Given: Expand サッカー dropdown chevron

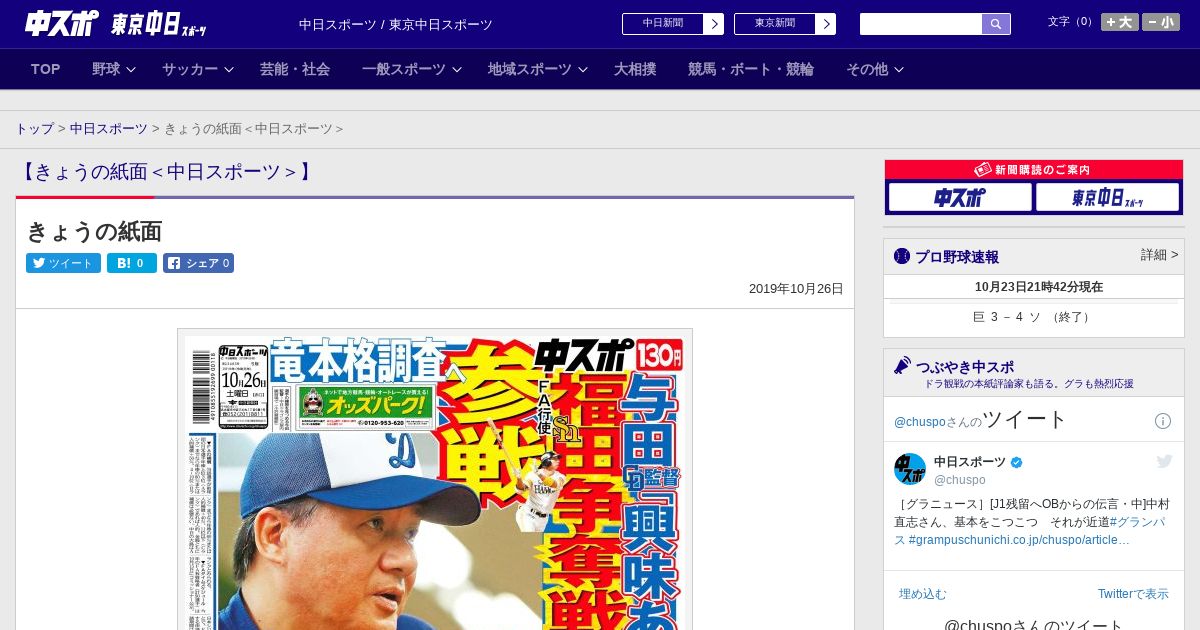Looking at the screenshot, I should (x=229, y=69).
